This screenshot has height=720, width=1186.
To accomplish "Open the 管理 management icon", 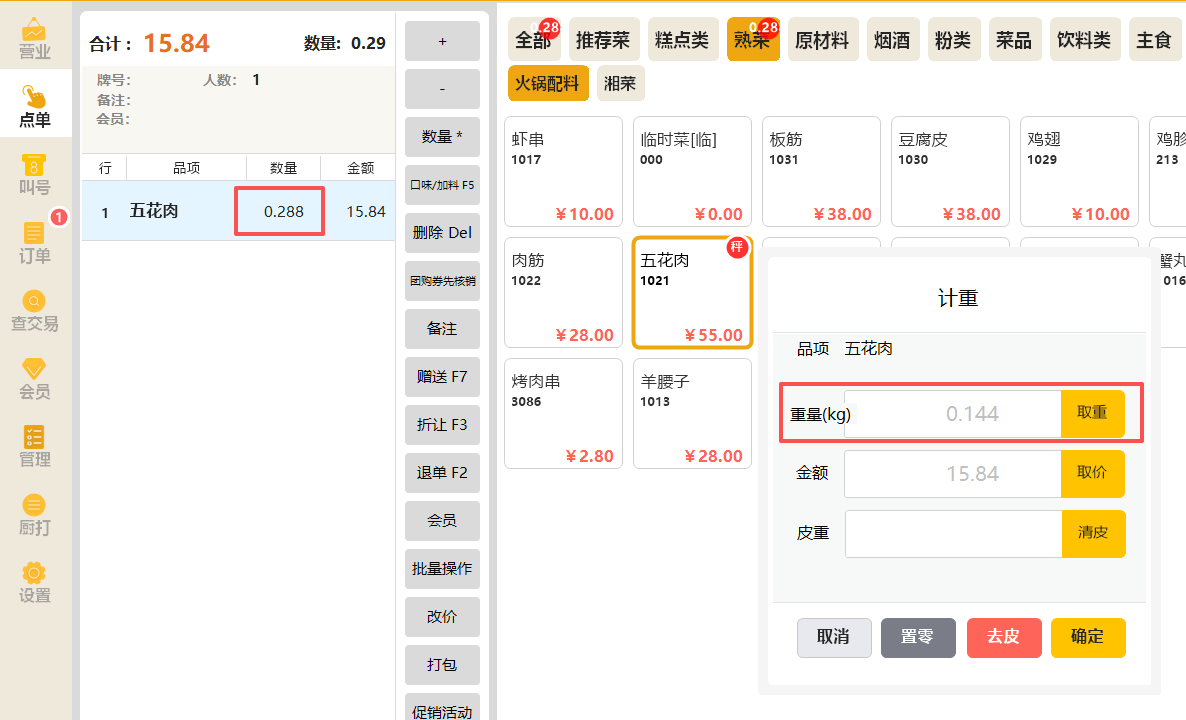I will [35, 447].
